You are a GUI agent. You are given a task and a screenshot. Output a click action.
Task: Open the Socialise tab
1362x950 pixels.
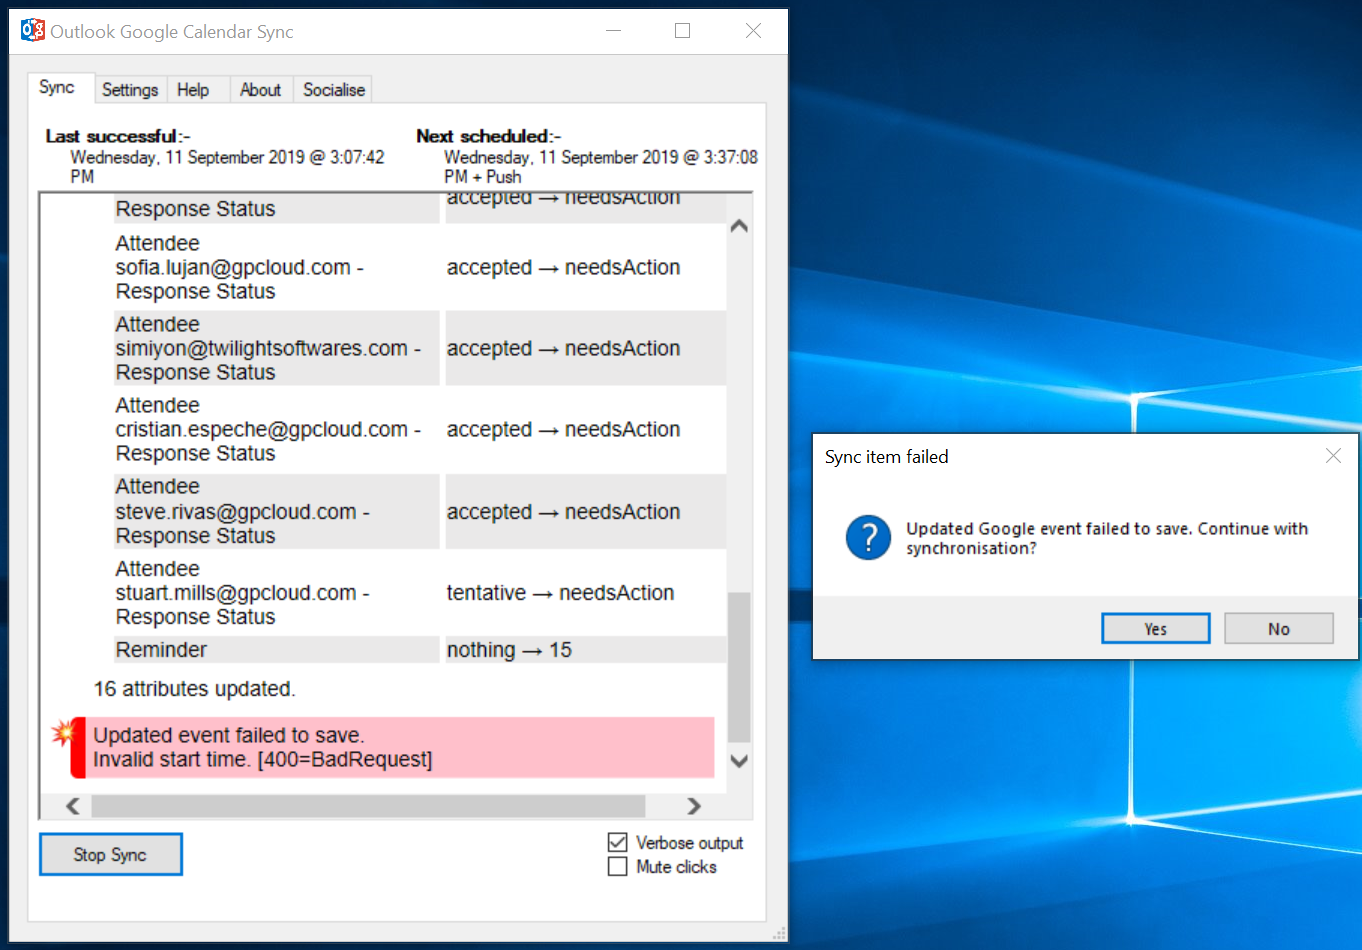pyautogui.click(x=334, y=90)
